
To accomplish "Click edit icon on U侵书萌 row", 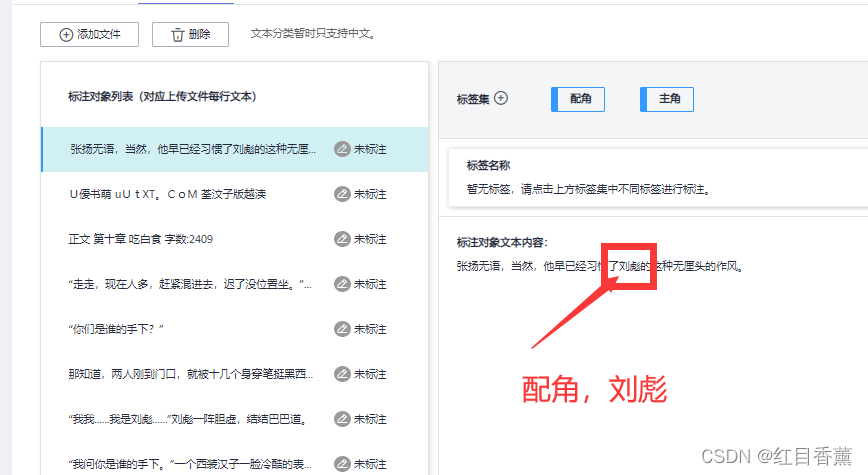I will click(342, 194).
